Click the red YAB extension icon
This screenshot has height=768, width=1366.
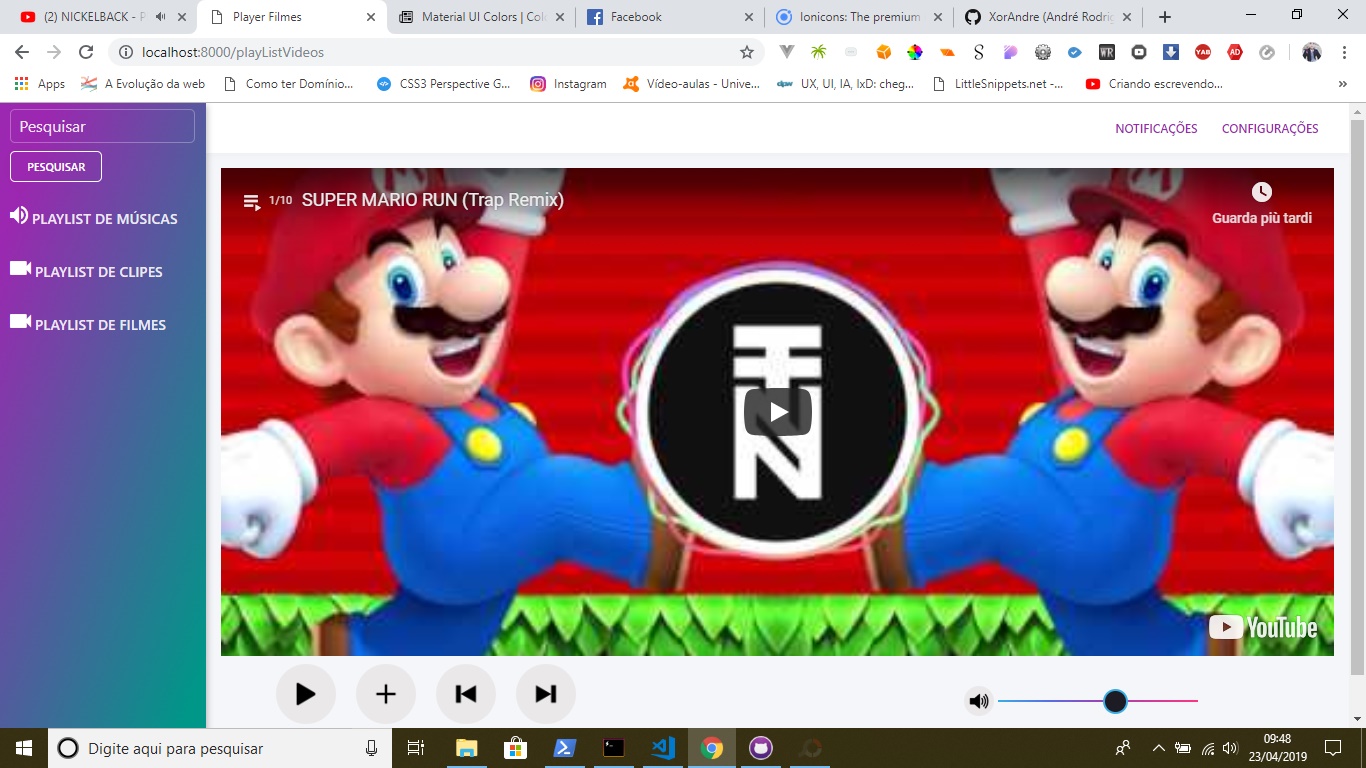(1203, 52)
